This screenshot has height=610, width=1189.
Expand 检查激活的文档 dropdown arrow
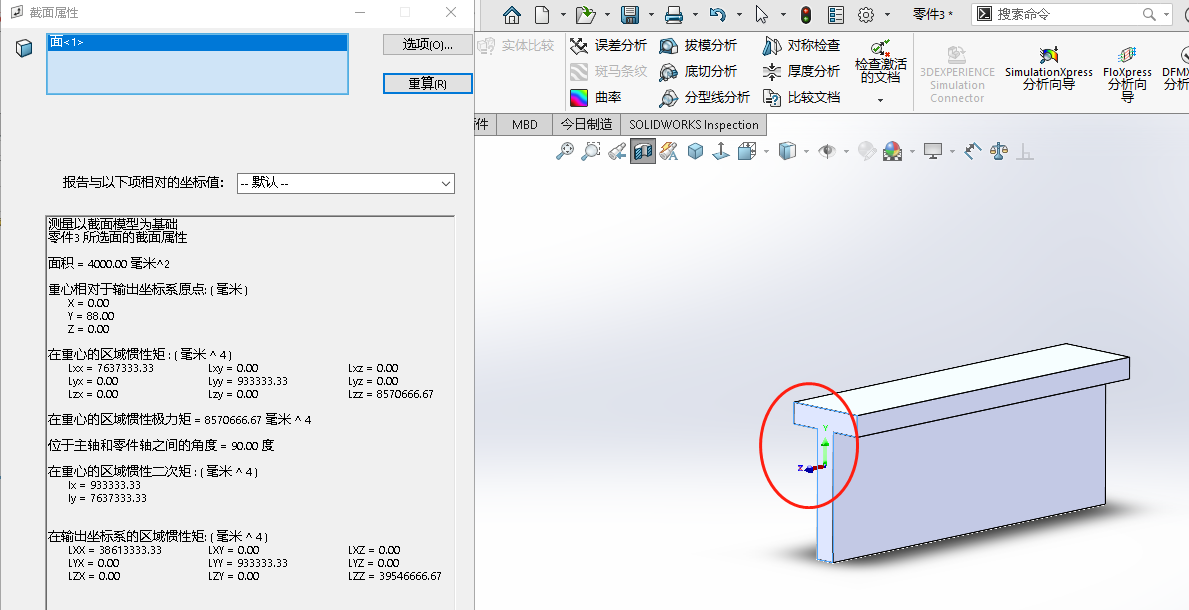click(880, 100)
